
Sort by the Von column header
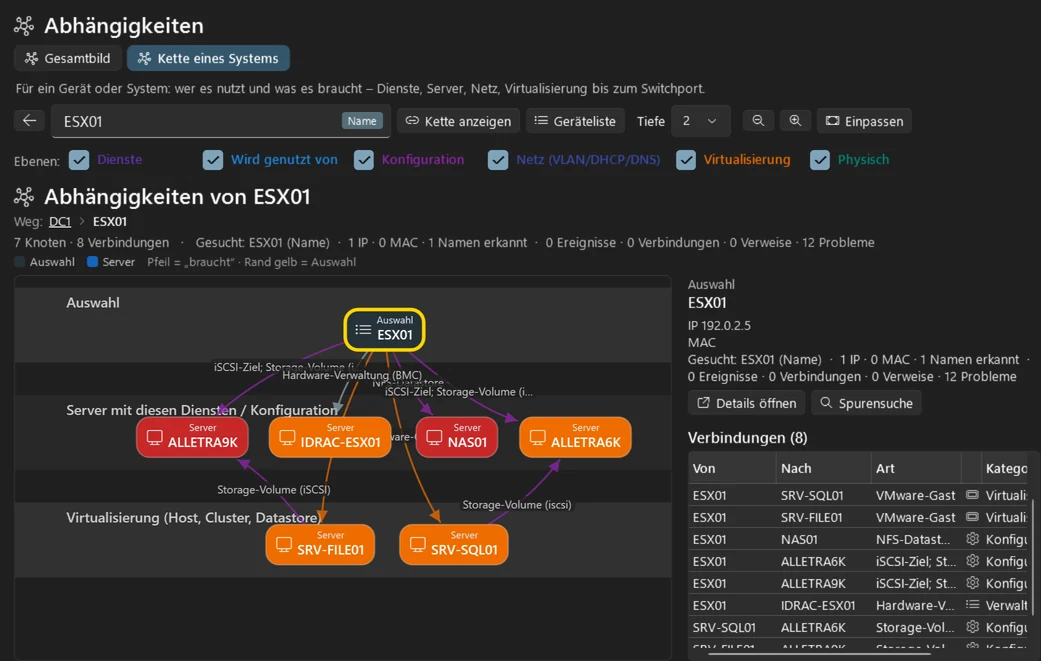click(x=731, y=469)
